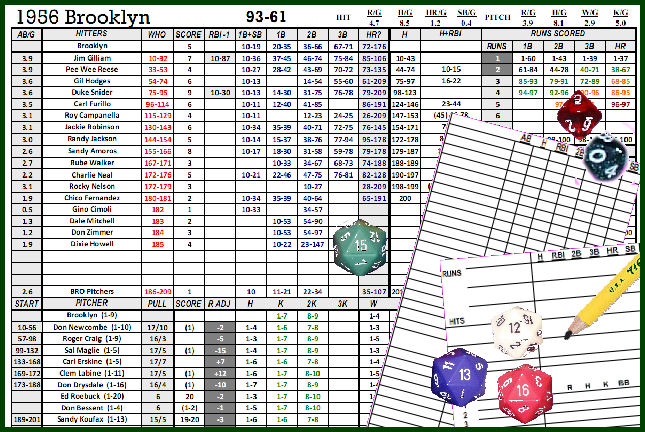The image size is (645, 432).
Task: Choose pitcher Don Newcombe (1-10)
Action: [x=93, y=327]
